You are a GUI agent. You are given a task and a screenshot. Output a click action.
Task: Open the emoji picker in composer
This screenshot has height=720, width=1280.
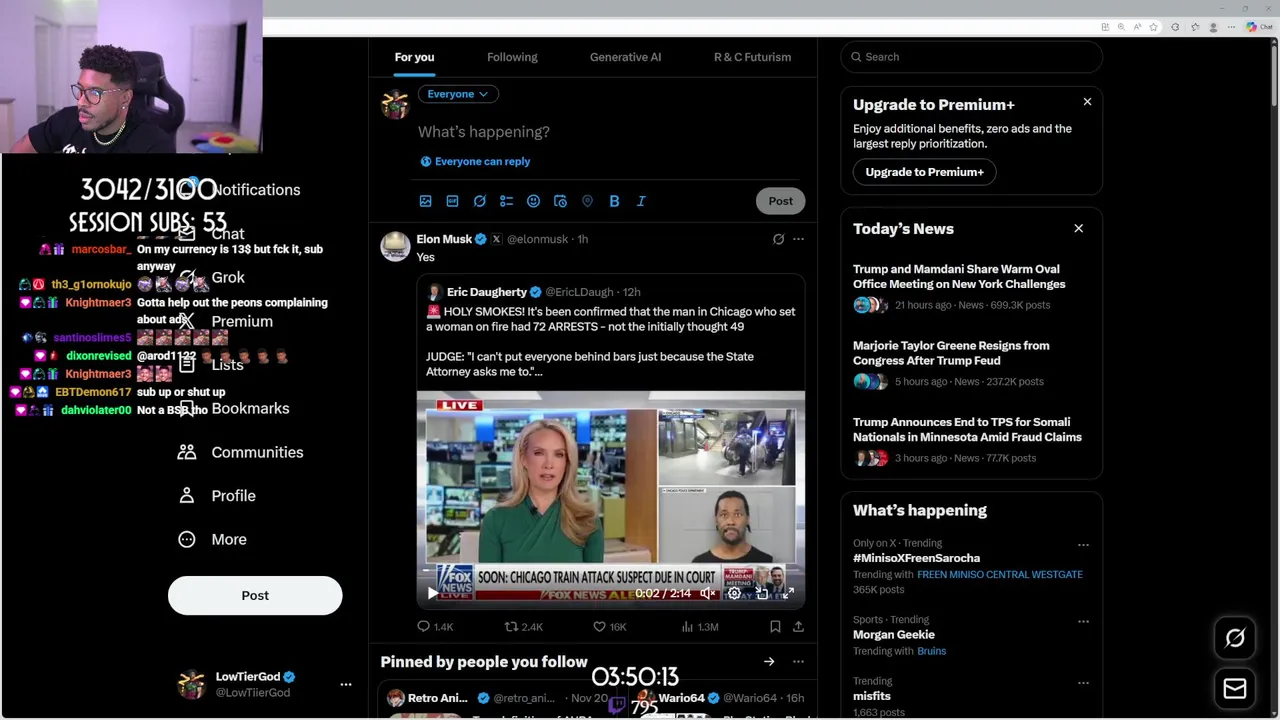[533, 201]
